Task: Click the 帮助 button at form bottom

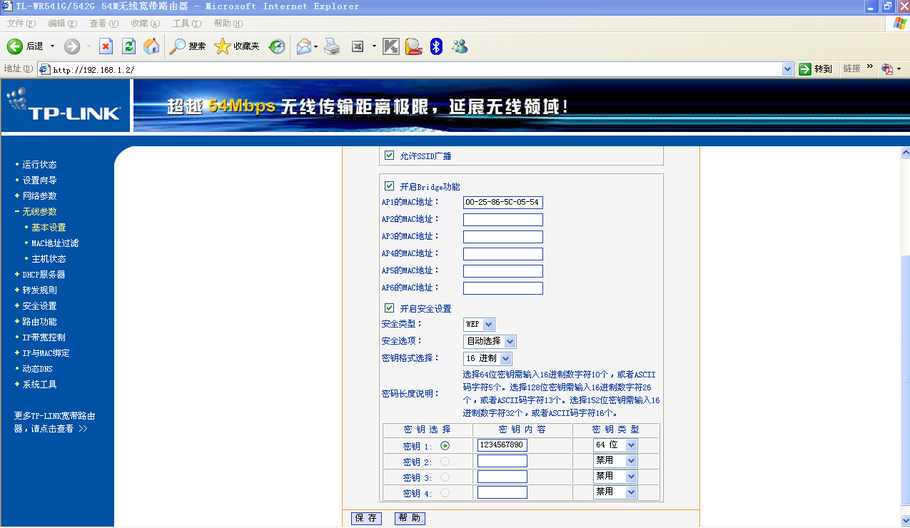Action: pyautogui.click(x=410, y=518)
